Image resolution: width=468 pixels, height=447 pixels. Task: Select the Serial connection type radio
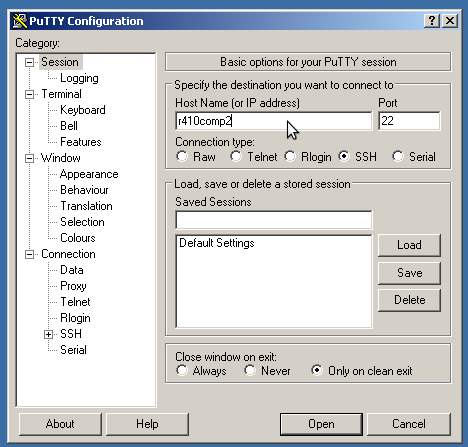[x=398, y=156]
